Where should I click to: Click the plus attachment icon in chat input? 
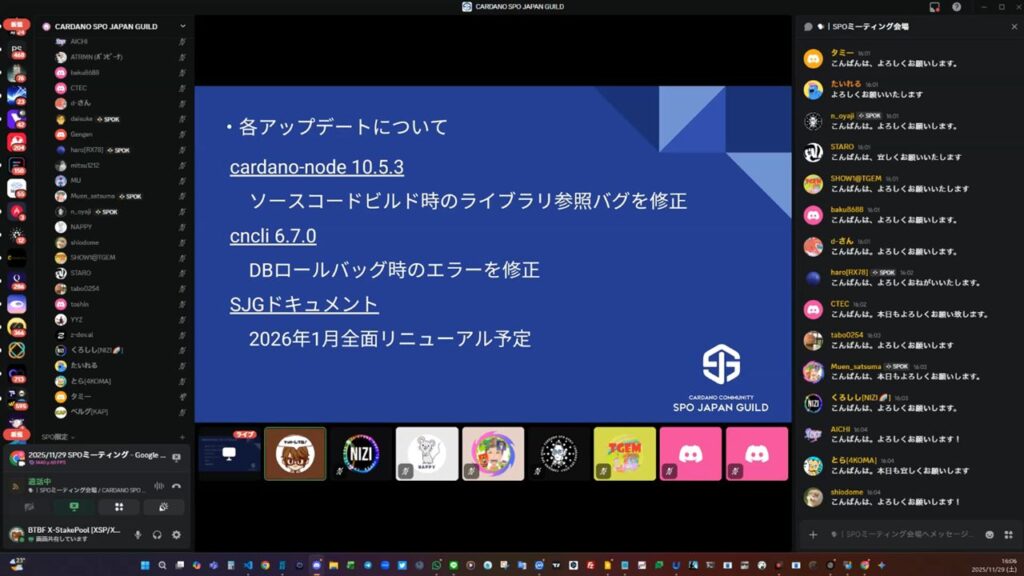[x=813, y=535]
